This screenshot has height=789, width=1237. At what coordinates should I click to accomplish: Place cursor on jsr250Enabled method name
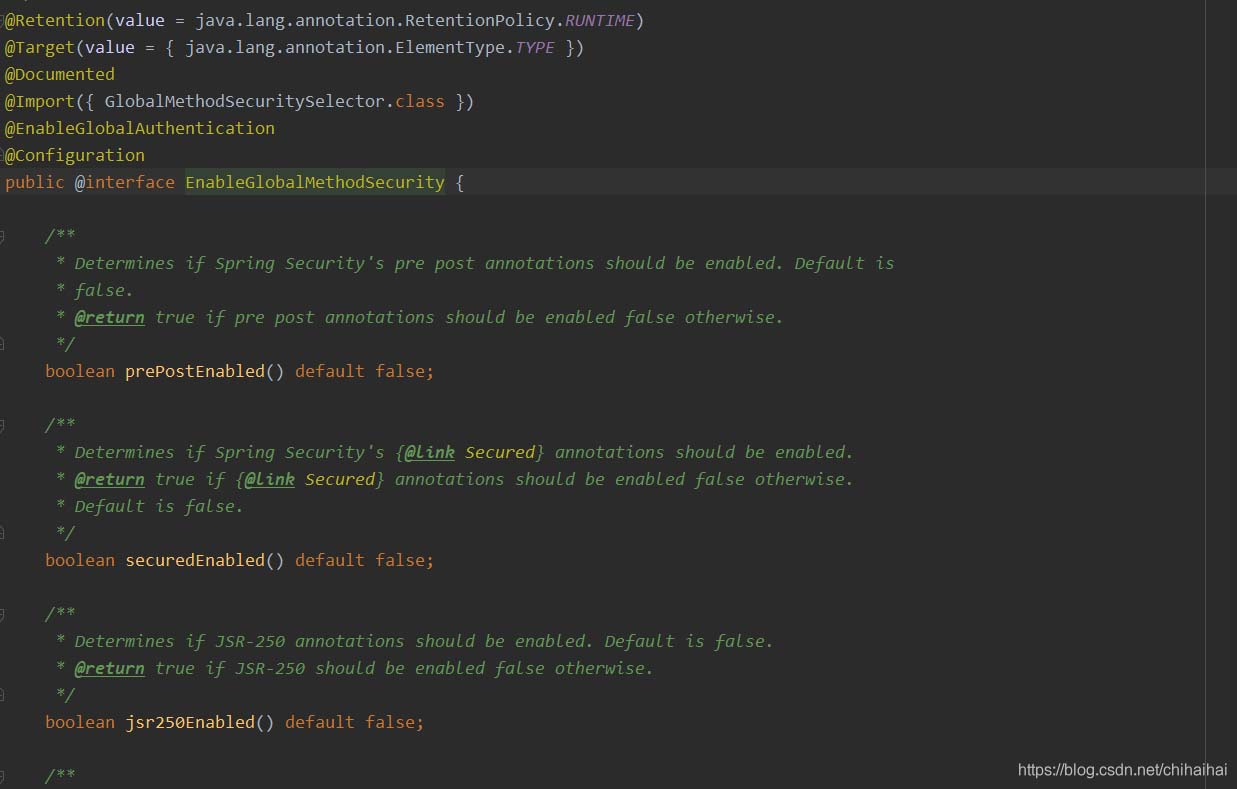(x=189, y=721)
